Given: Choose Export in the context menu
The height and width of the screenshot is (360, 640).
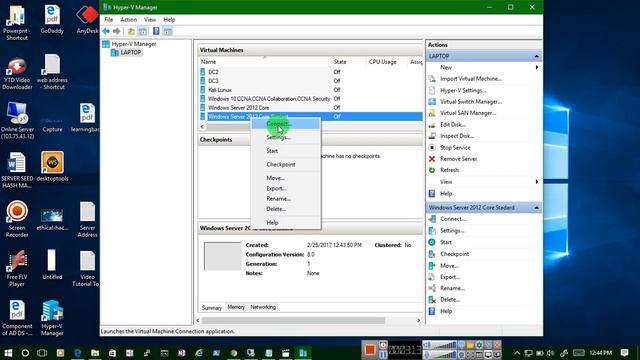Looking at the screenshot, I should point(286,189).
